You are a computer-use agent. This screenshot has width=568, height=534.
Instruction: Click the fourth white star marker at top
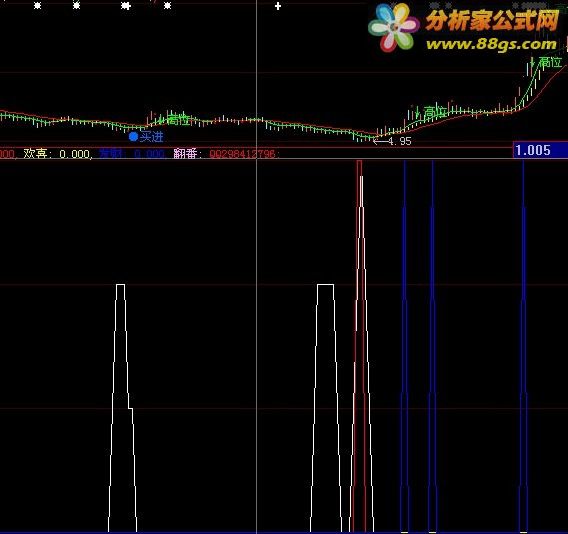point(167,6)
